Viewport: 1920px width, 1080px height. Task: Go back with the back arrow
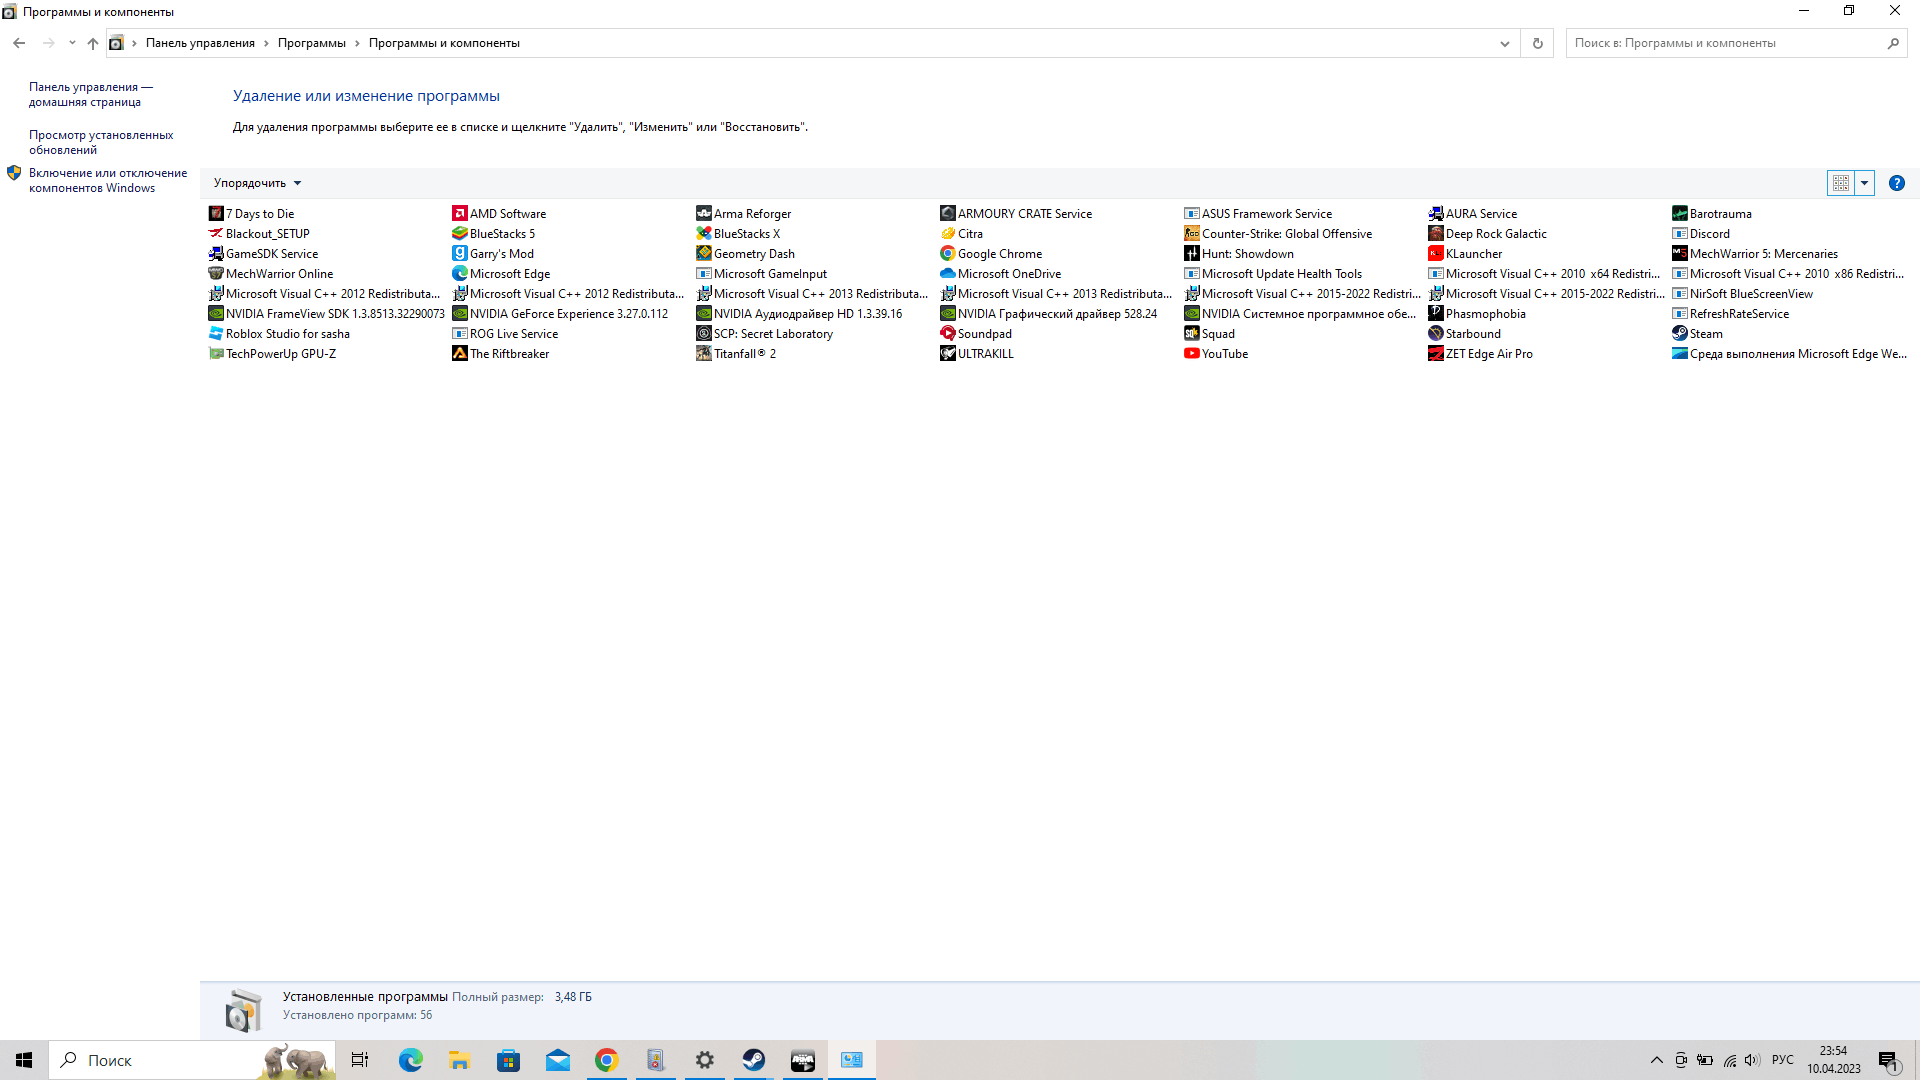click(19, 43)
